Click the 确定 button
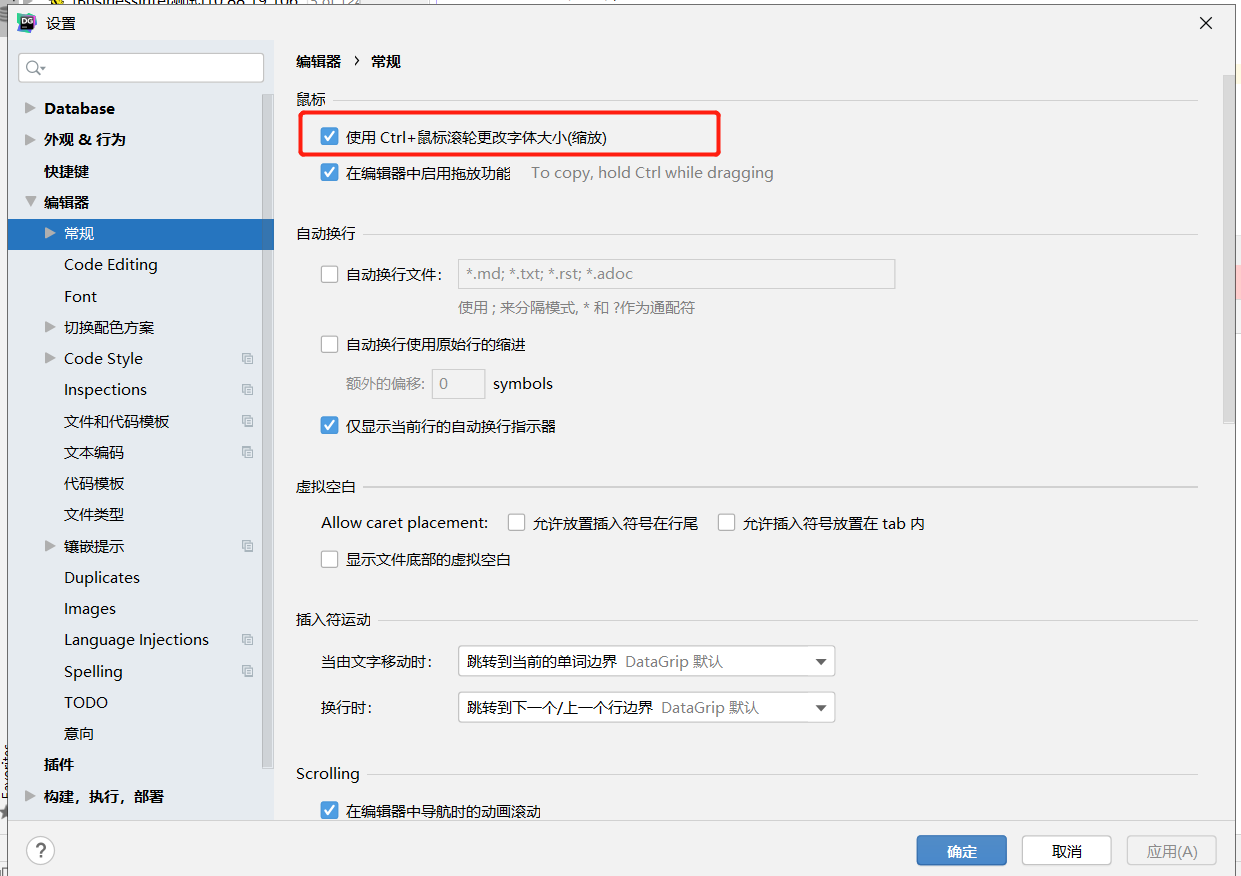The image size is (1241, 876). click(961, 850)
